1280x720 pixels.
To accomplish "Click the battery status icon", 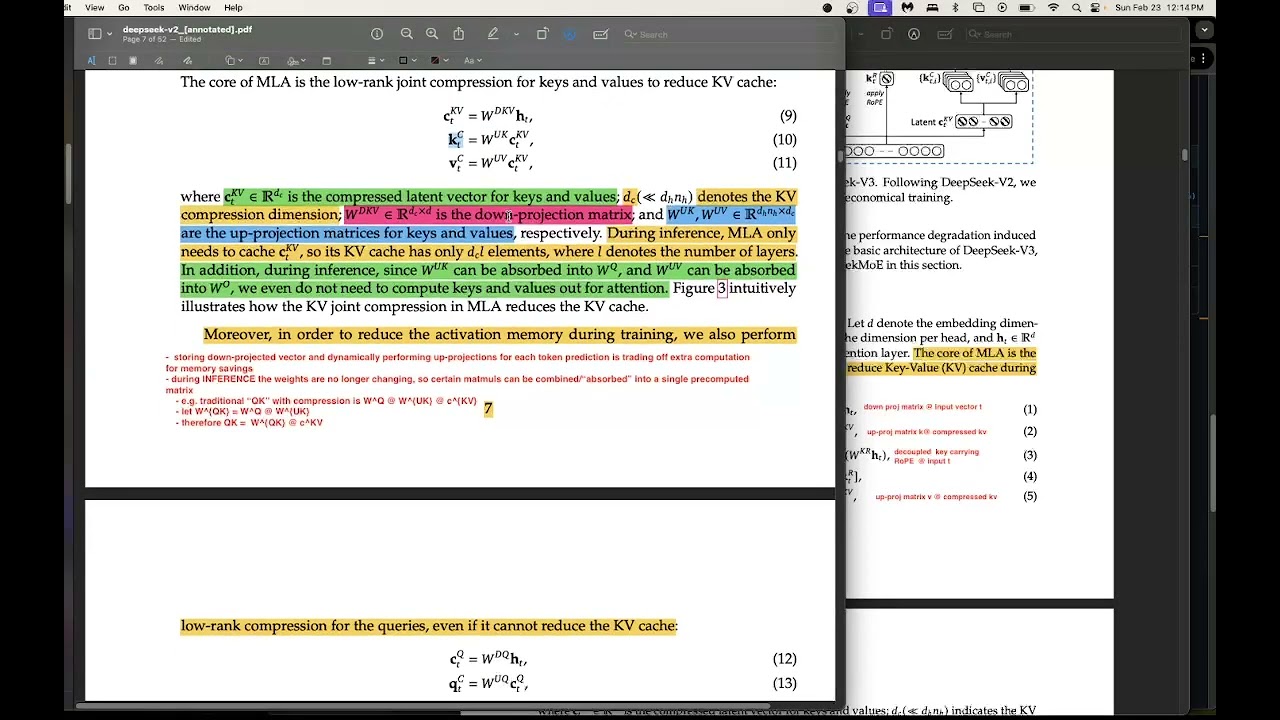I will pos(1026,8).
